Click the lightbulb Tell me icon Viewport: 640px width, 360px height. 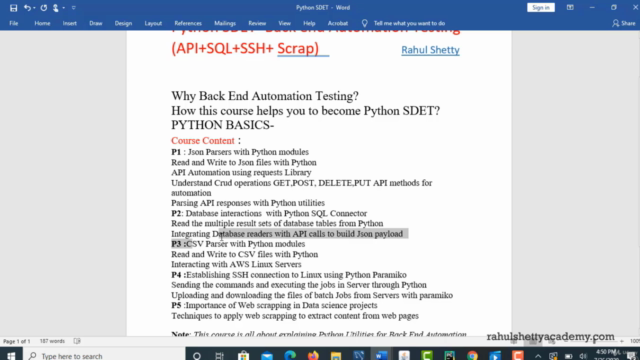(364, 23)
